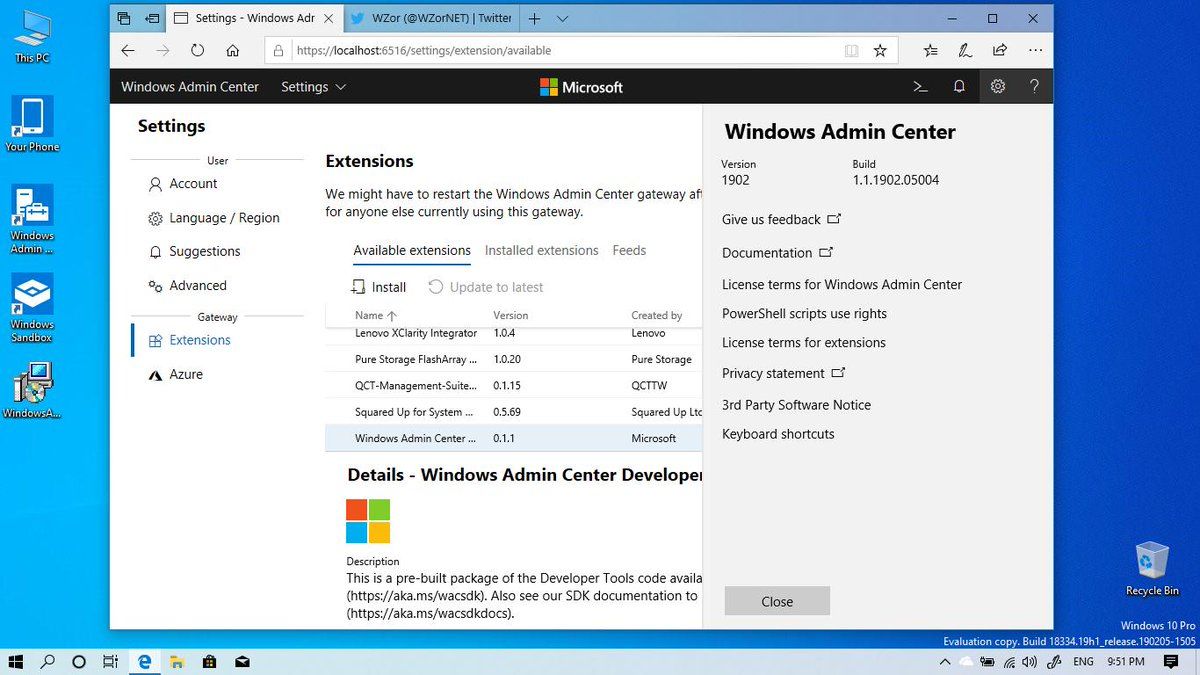Open notifications bell in Admin Center header
Screen dimensions: 1200x675
959,87
